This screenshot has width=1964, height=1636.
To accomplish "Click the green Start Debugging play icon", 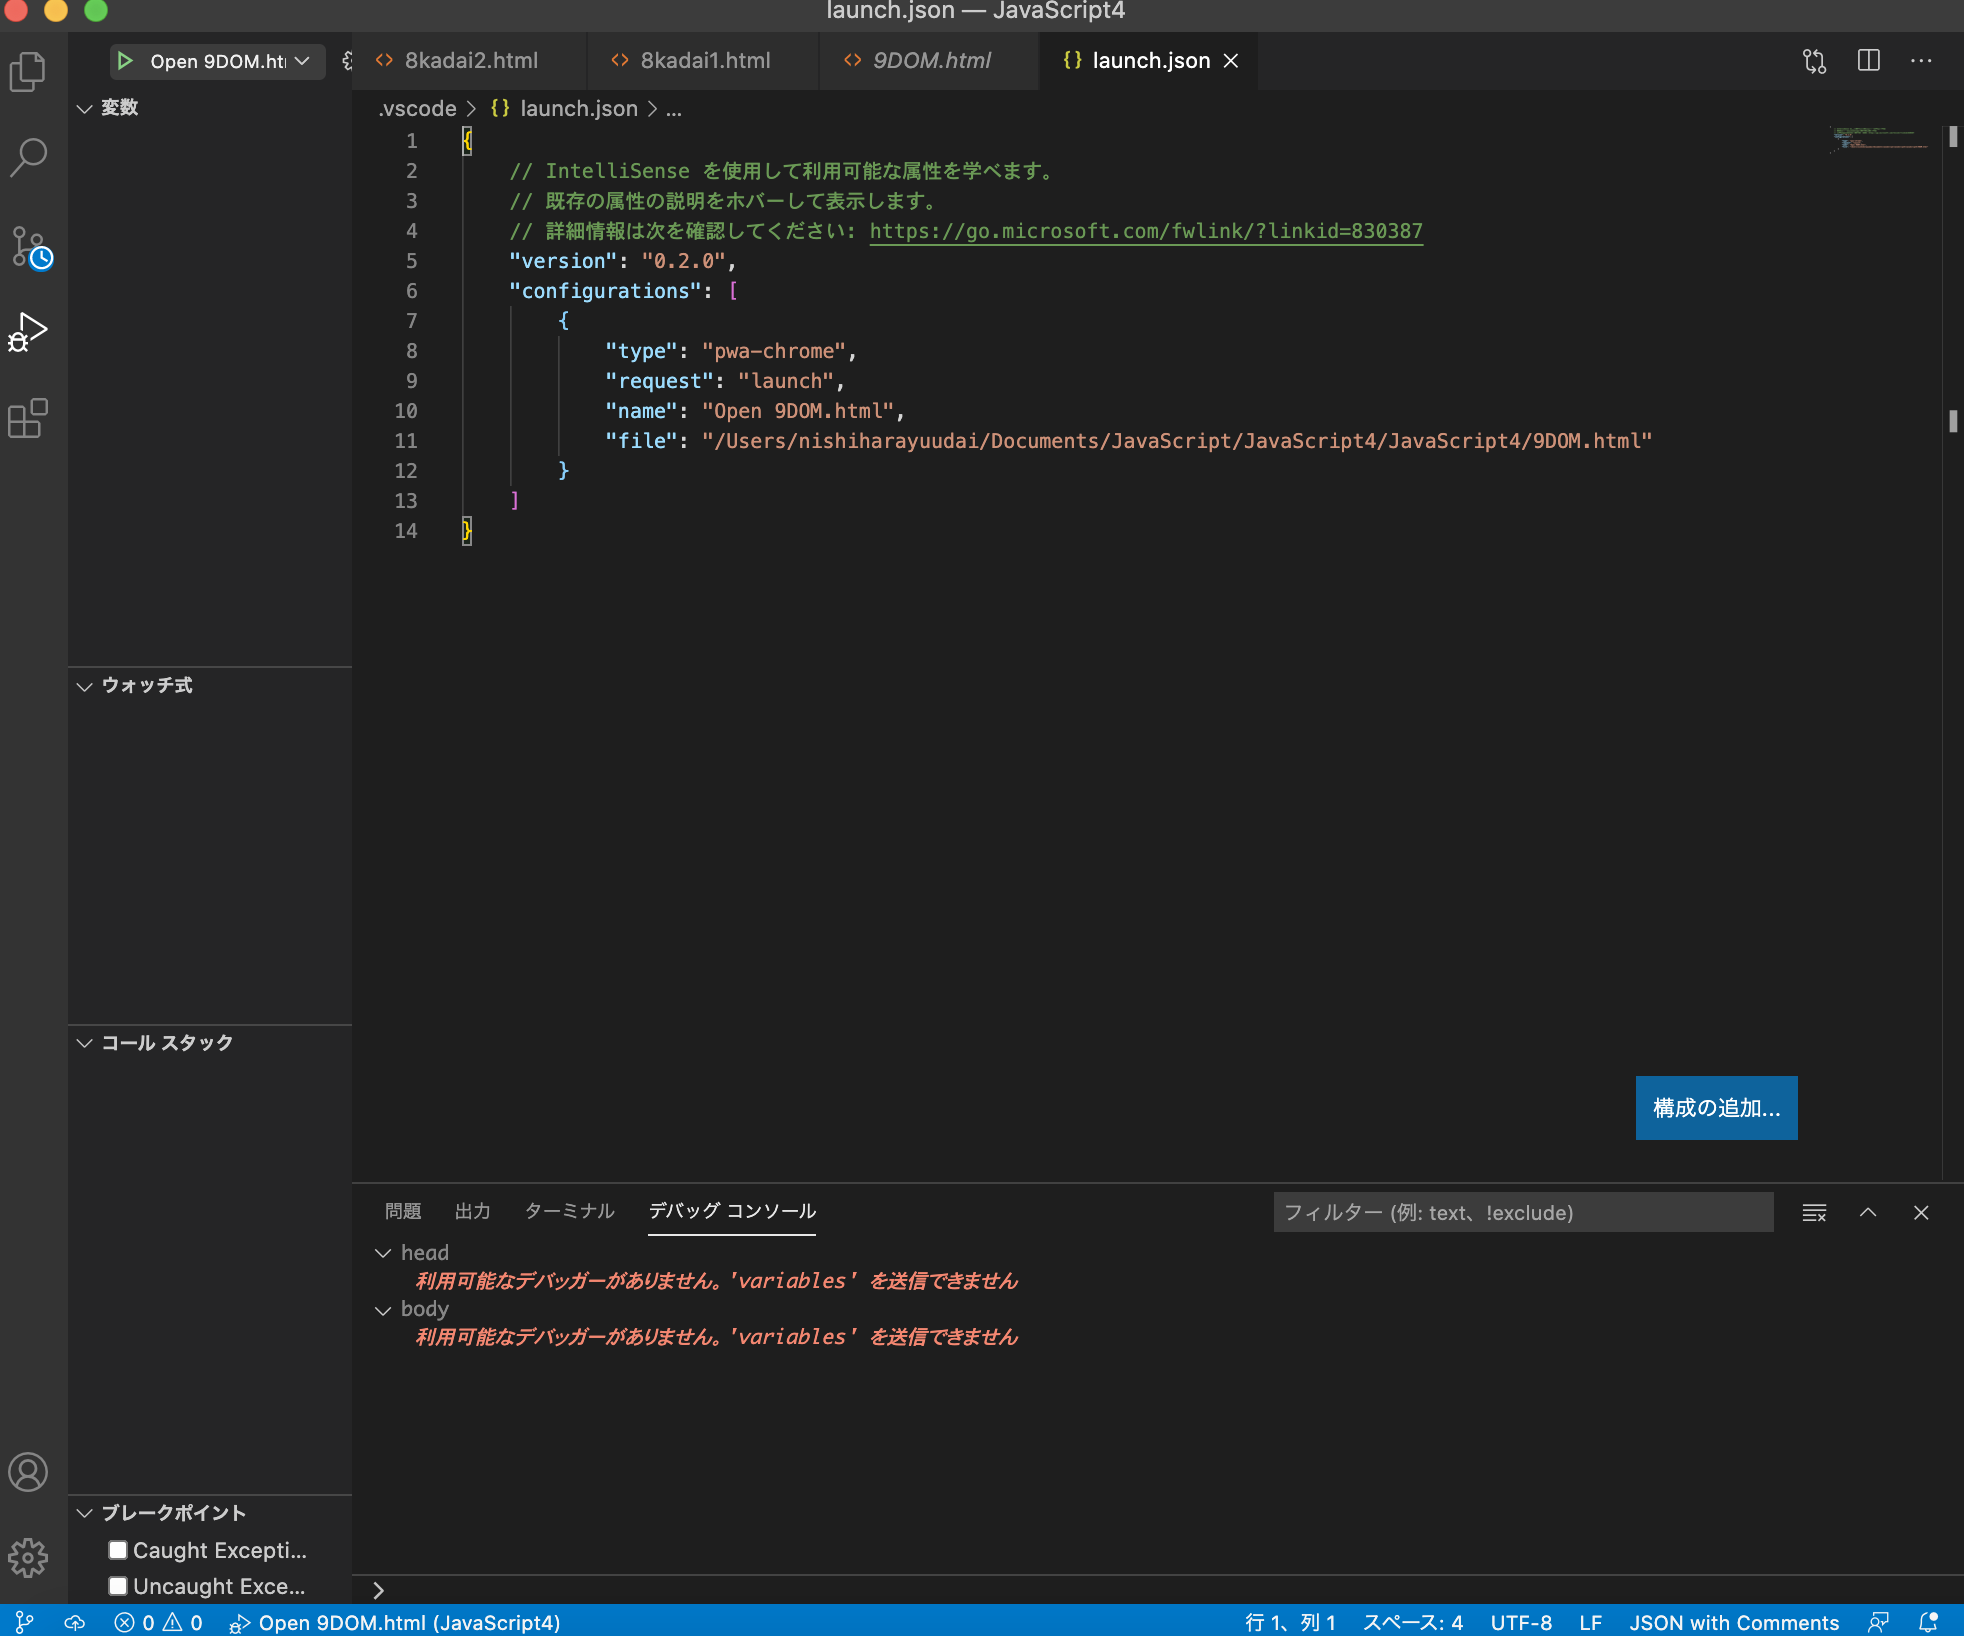I will click(x=125, y=61).
